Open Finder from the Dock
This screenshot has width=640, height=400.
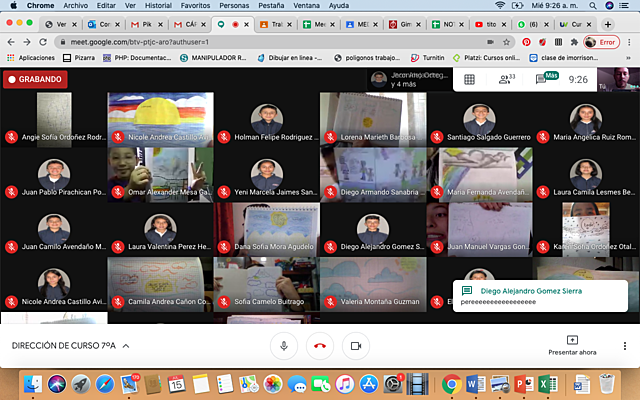(x=33, y=384)
